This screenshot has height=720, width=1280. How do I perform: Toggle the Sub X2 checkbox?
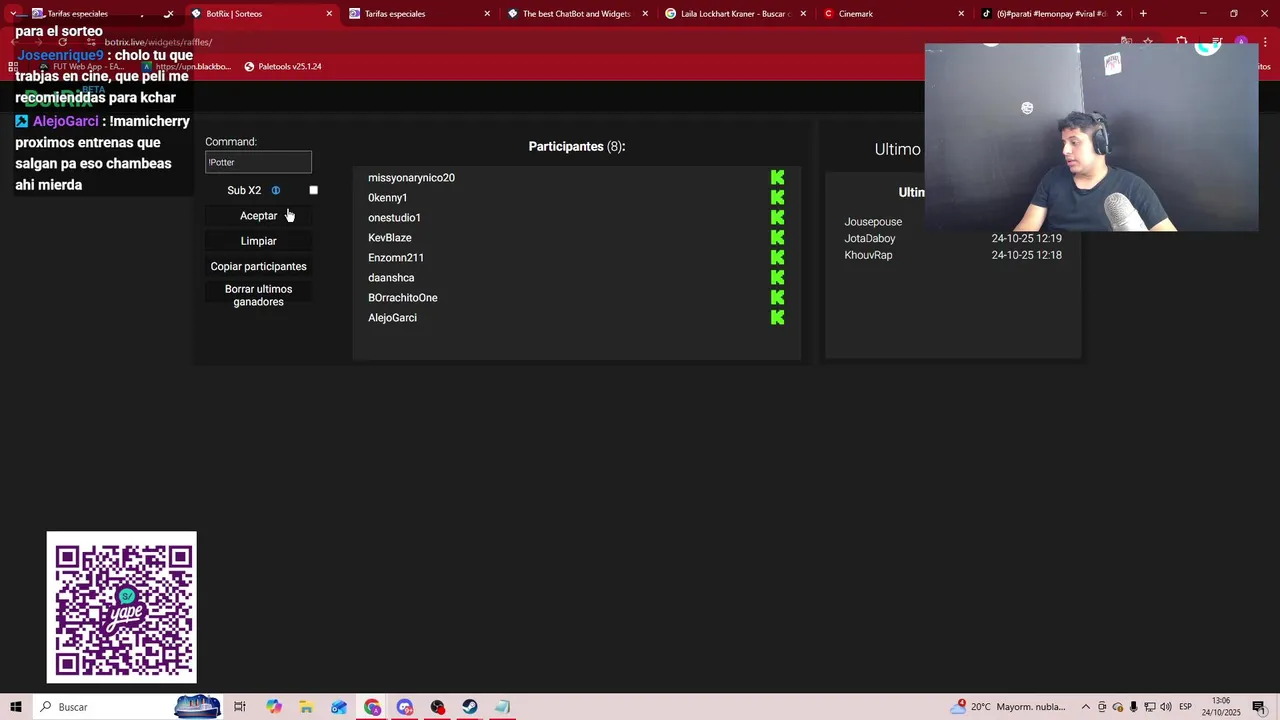point(313,190)
